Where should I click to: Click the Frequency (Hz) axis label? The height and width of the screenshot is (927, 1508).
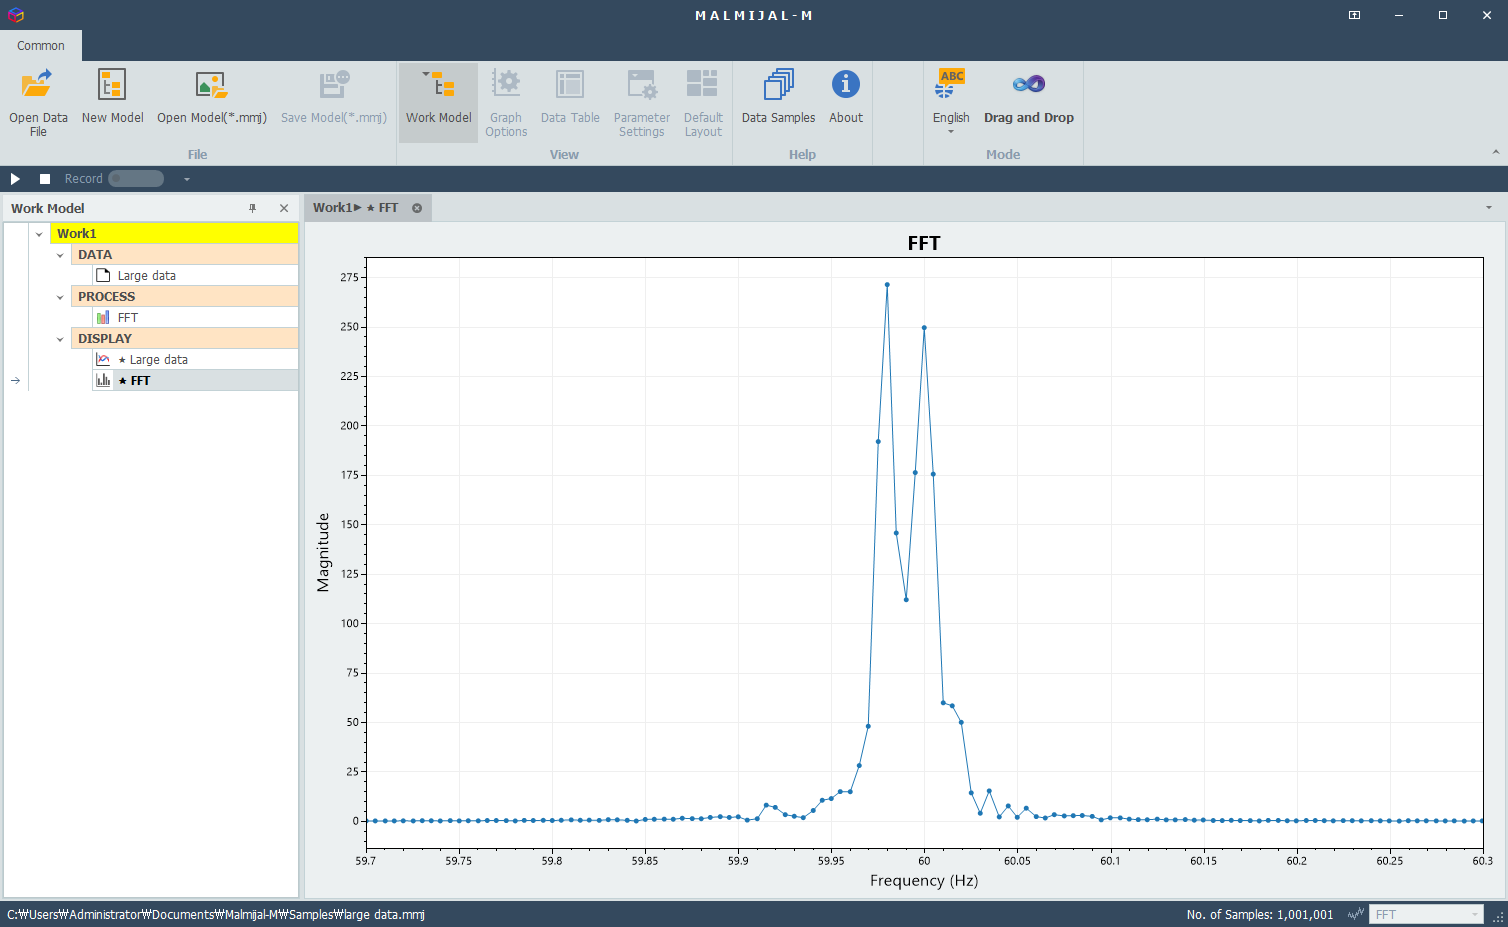(x=924, y=881)
